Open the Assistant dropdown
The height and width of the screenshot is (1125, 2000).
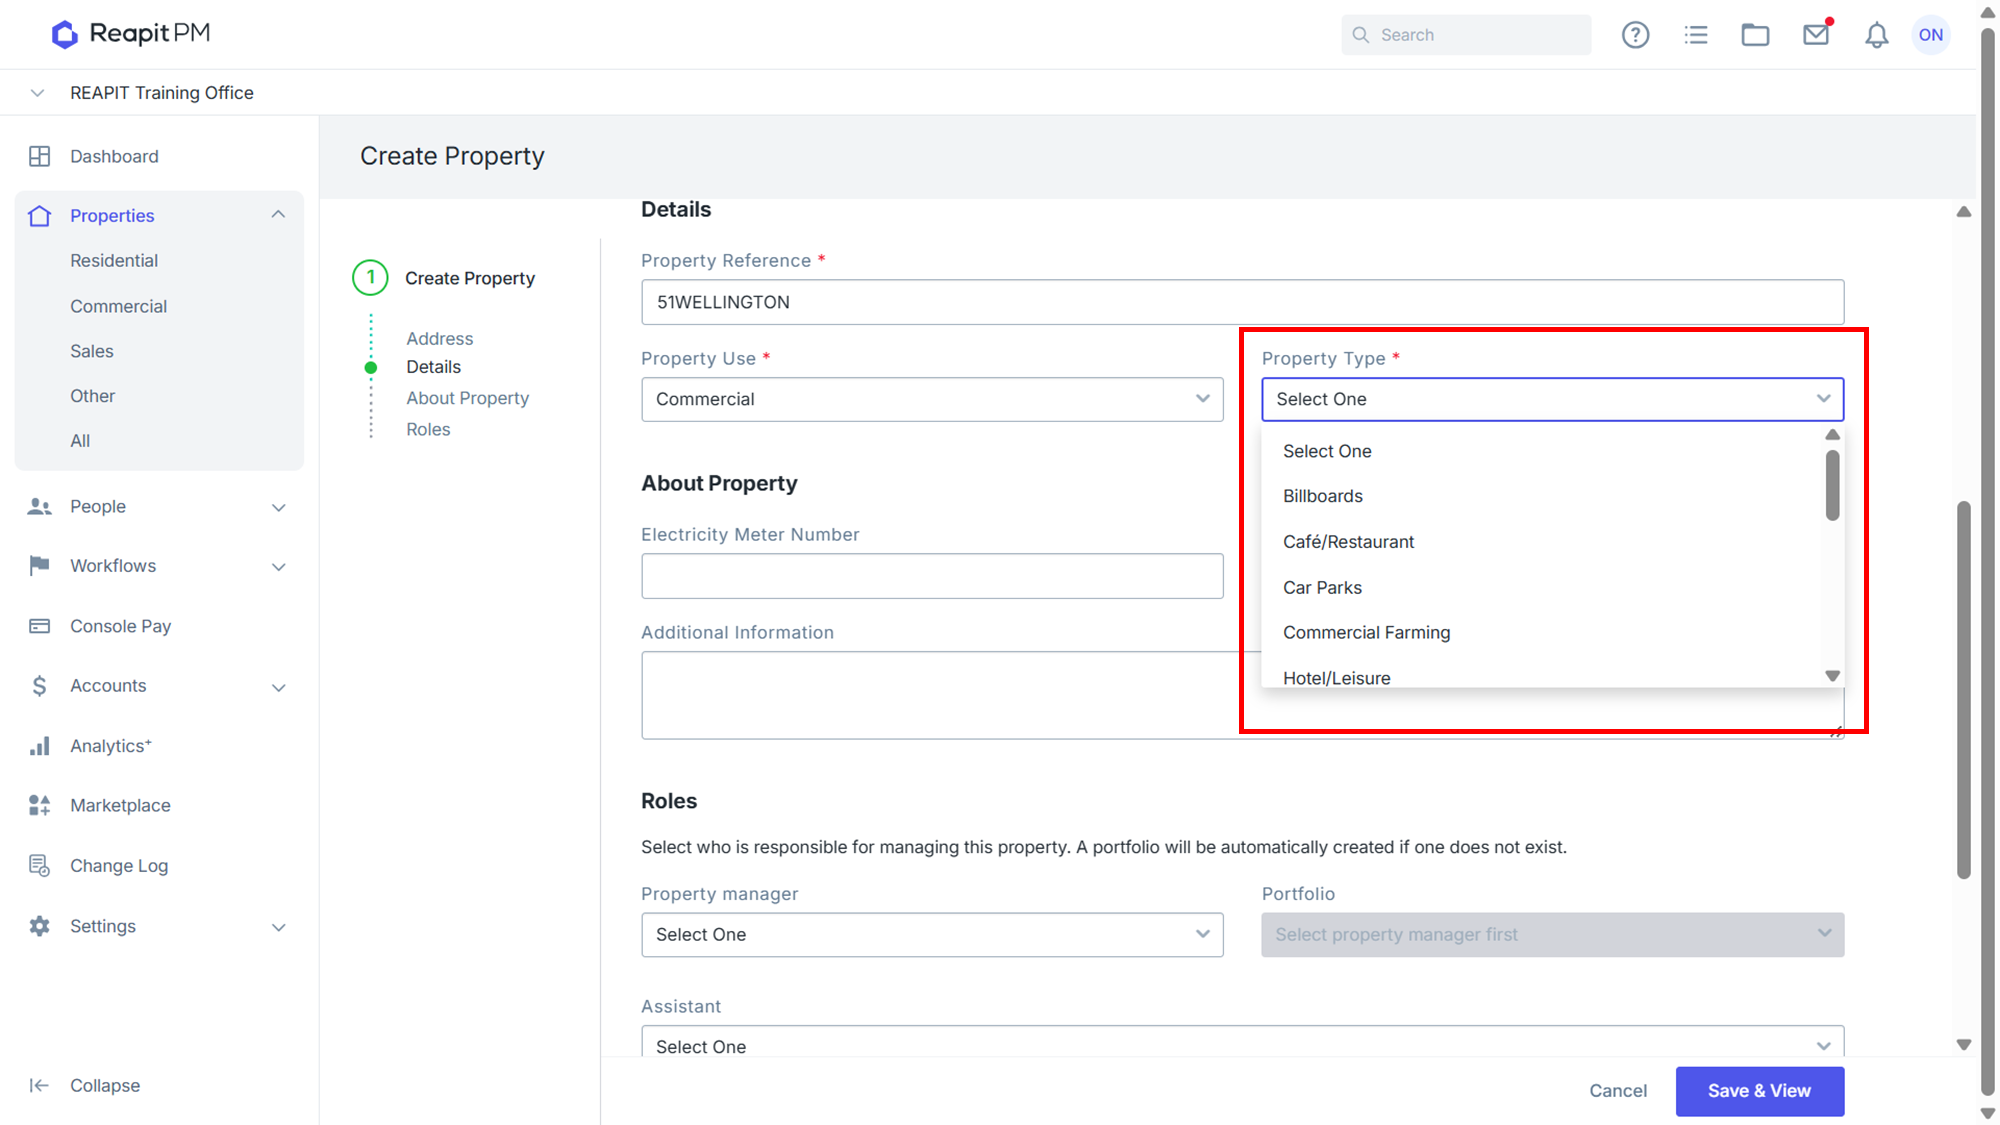(1243, 1042)
